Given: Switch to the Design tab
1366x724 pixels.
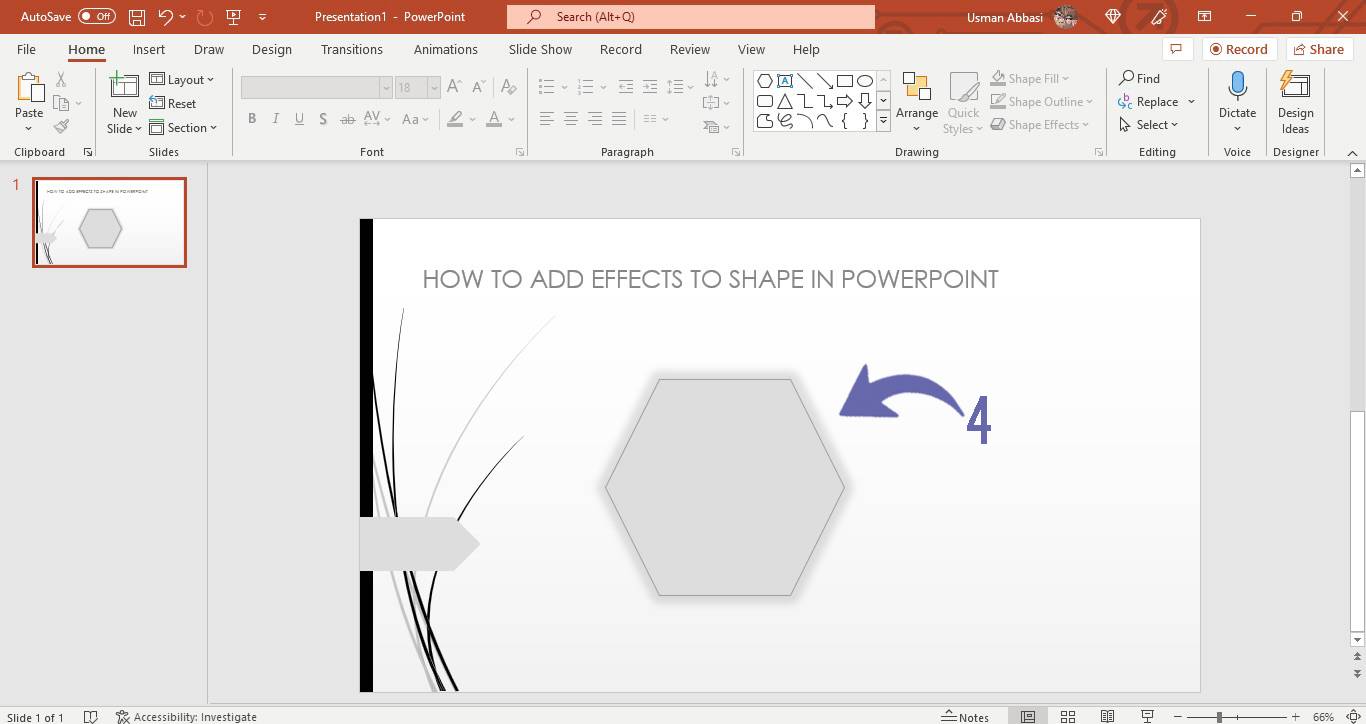Looking at the screenshot, I should click(272, 49).
